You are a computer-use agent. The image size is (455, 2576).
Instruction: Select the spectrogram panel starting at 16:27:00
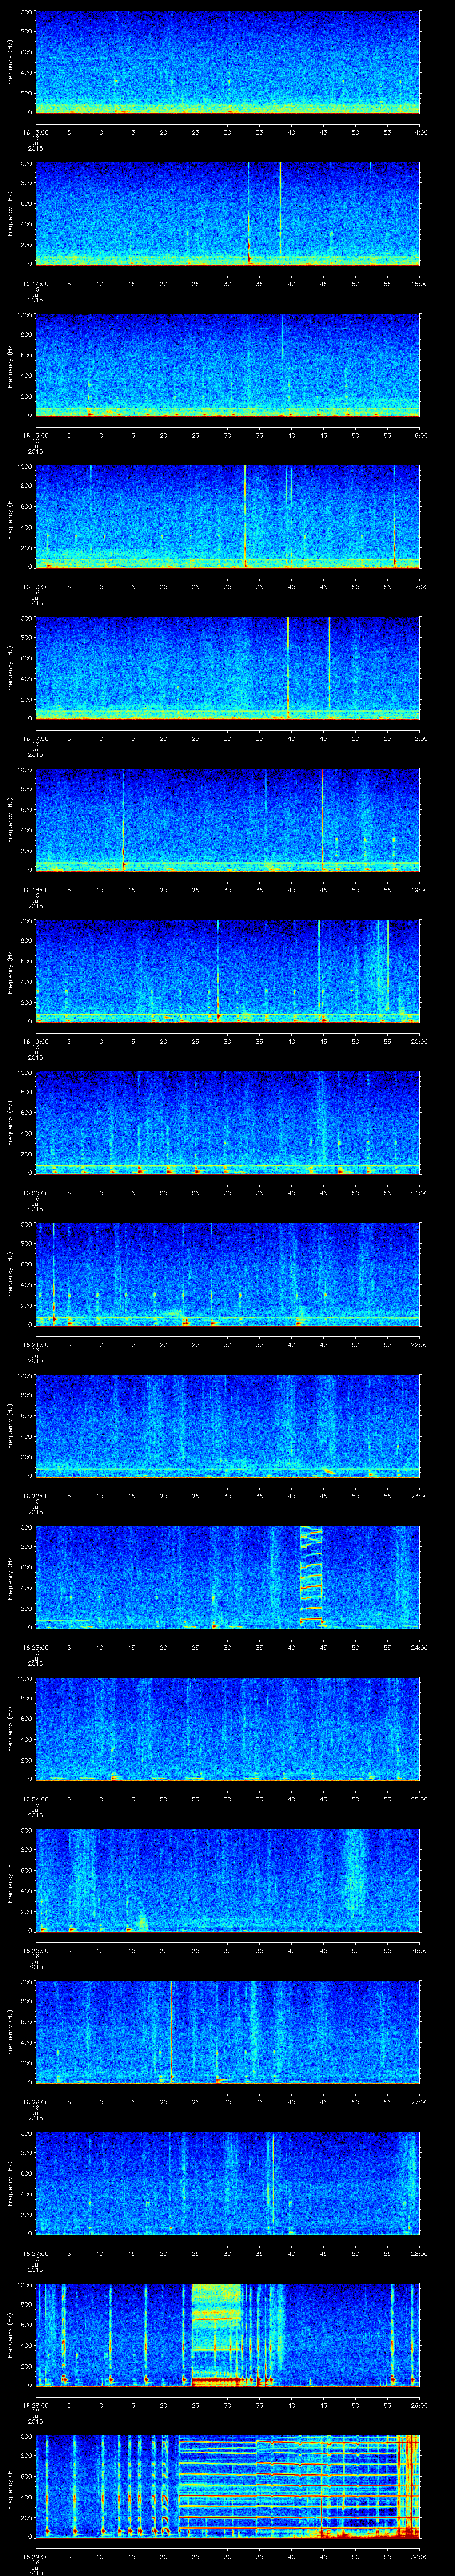[228, 2183]
